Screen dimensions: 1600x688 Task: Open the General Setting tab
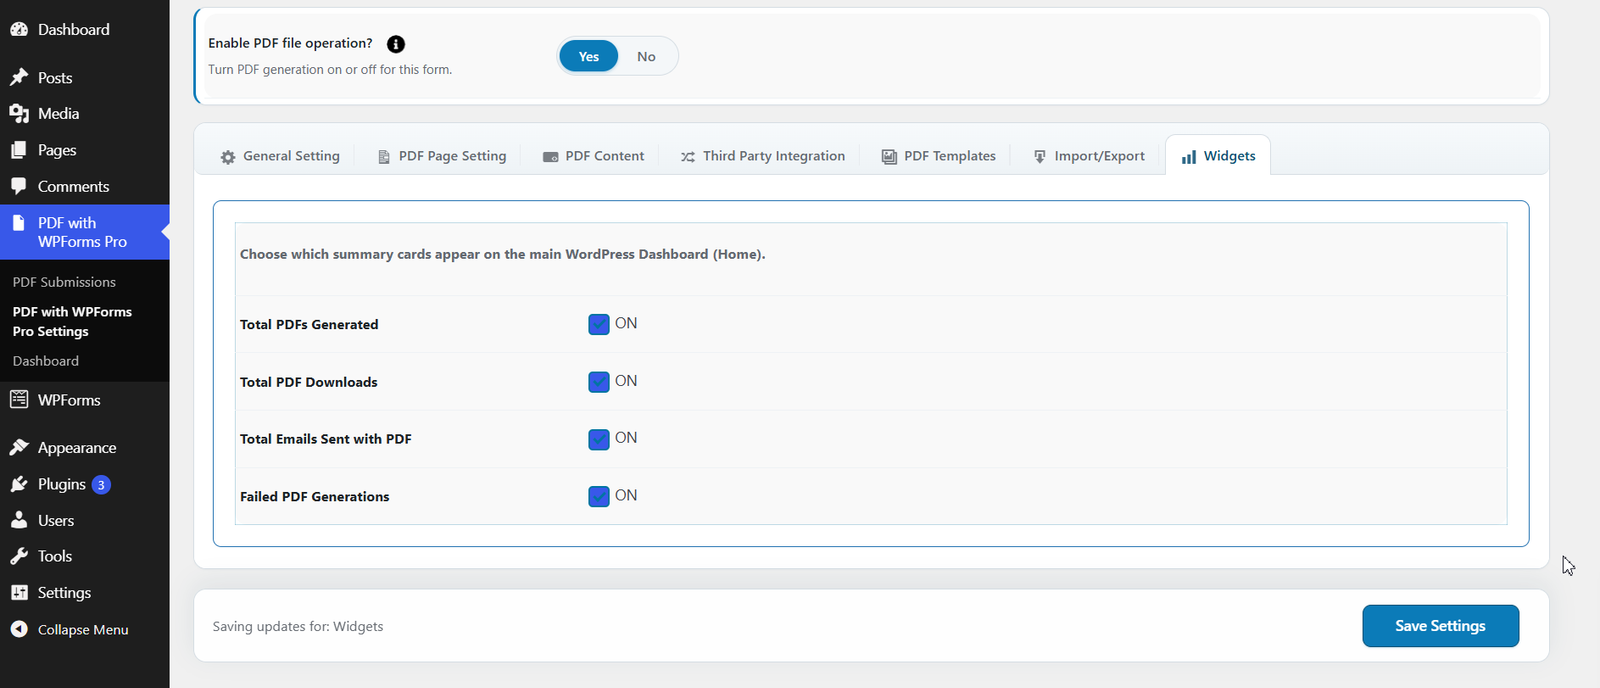280,156
